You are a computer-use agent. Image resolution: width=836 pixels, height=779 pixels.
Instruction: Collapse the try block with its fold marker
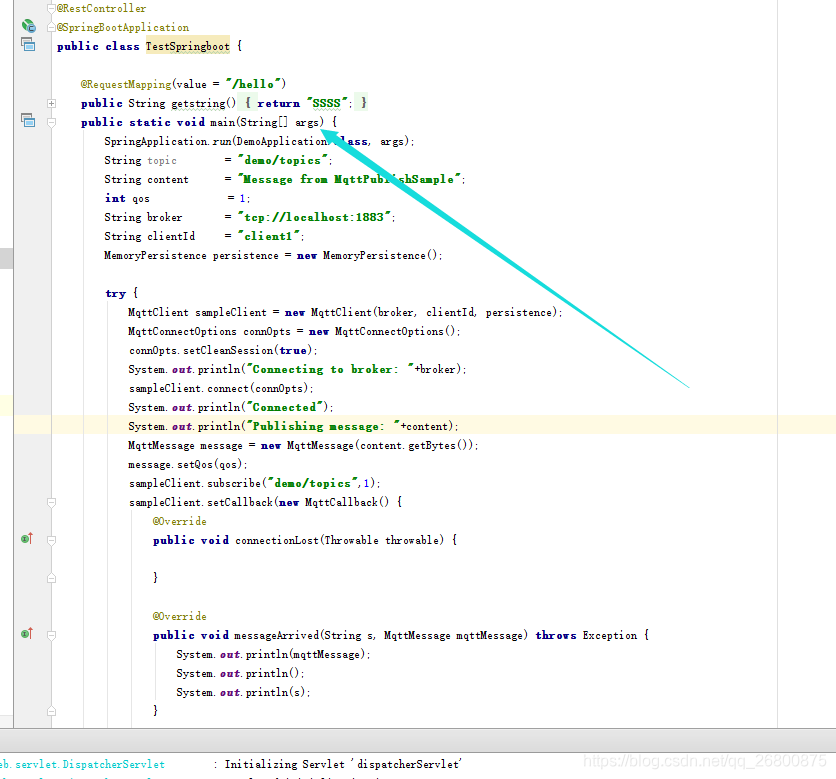pyautogui.click(x=51, y=293)
